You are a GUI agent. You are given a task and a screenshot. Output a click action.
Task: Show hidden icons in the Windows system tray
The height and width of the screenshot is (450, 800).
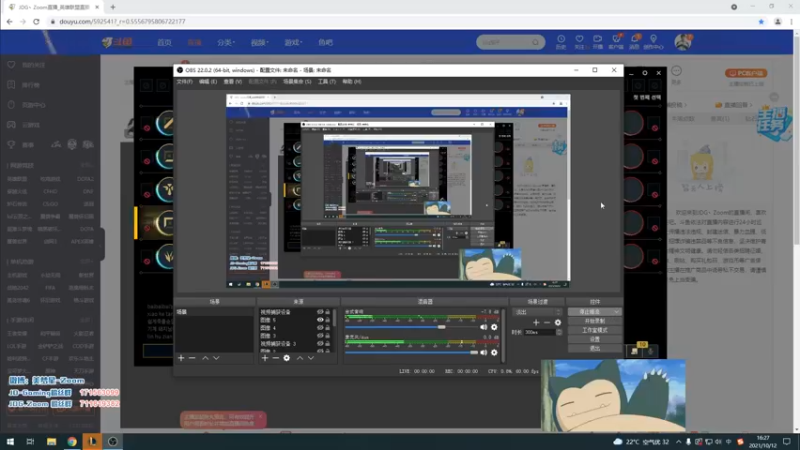pos(678,441)
